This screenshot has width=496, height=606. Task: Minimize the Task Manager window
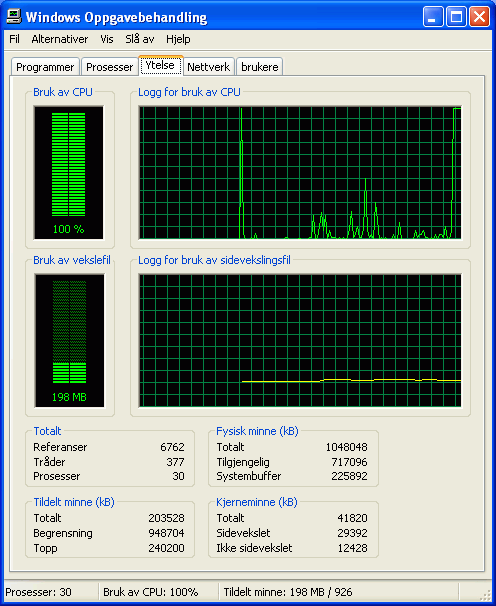[x=433, y=17]
